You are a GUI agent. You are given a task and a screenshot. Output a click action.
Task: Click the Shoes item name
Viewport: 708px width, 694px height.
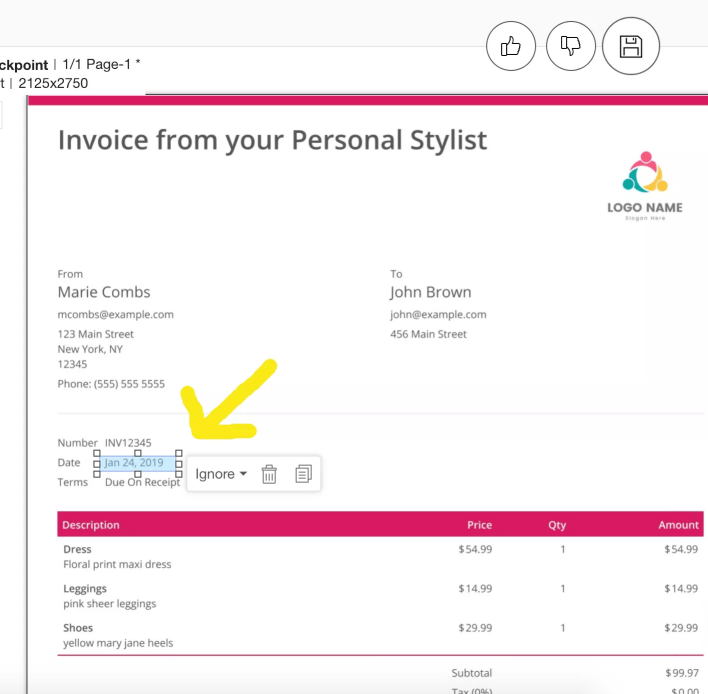click(78, 628)
